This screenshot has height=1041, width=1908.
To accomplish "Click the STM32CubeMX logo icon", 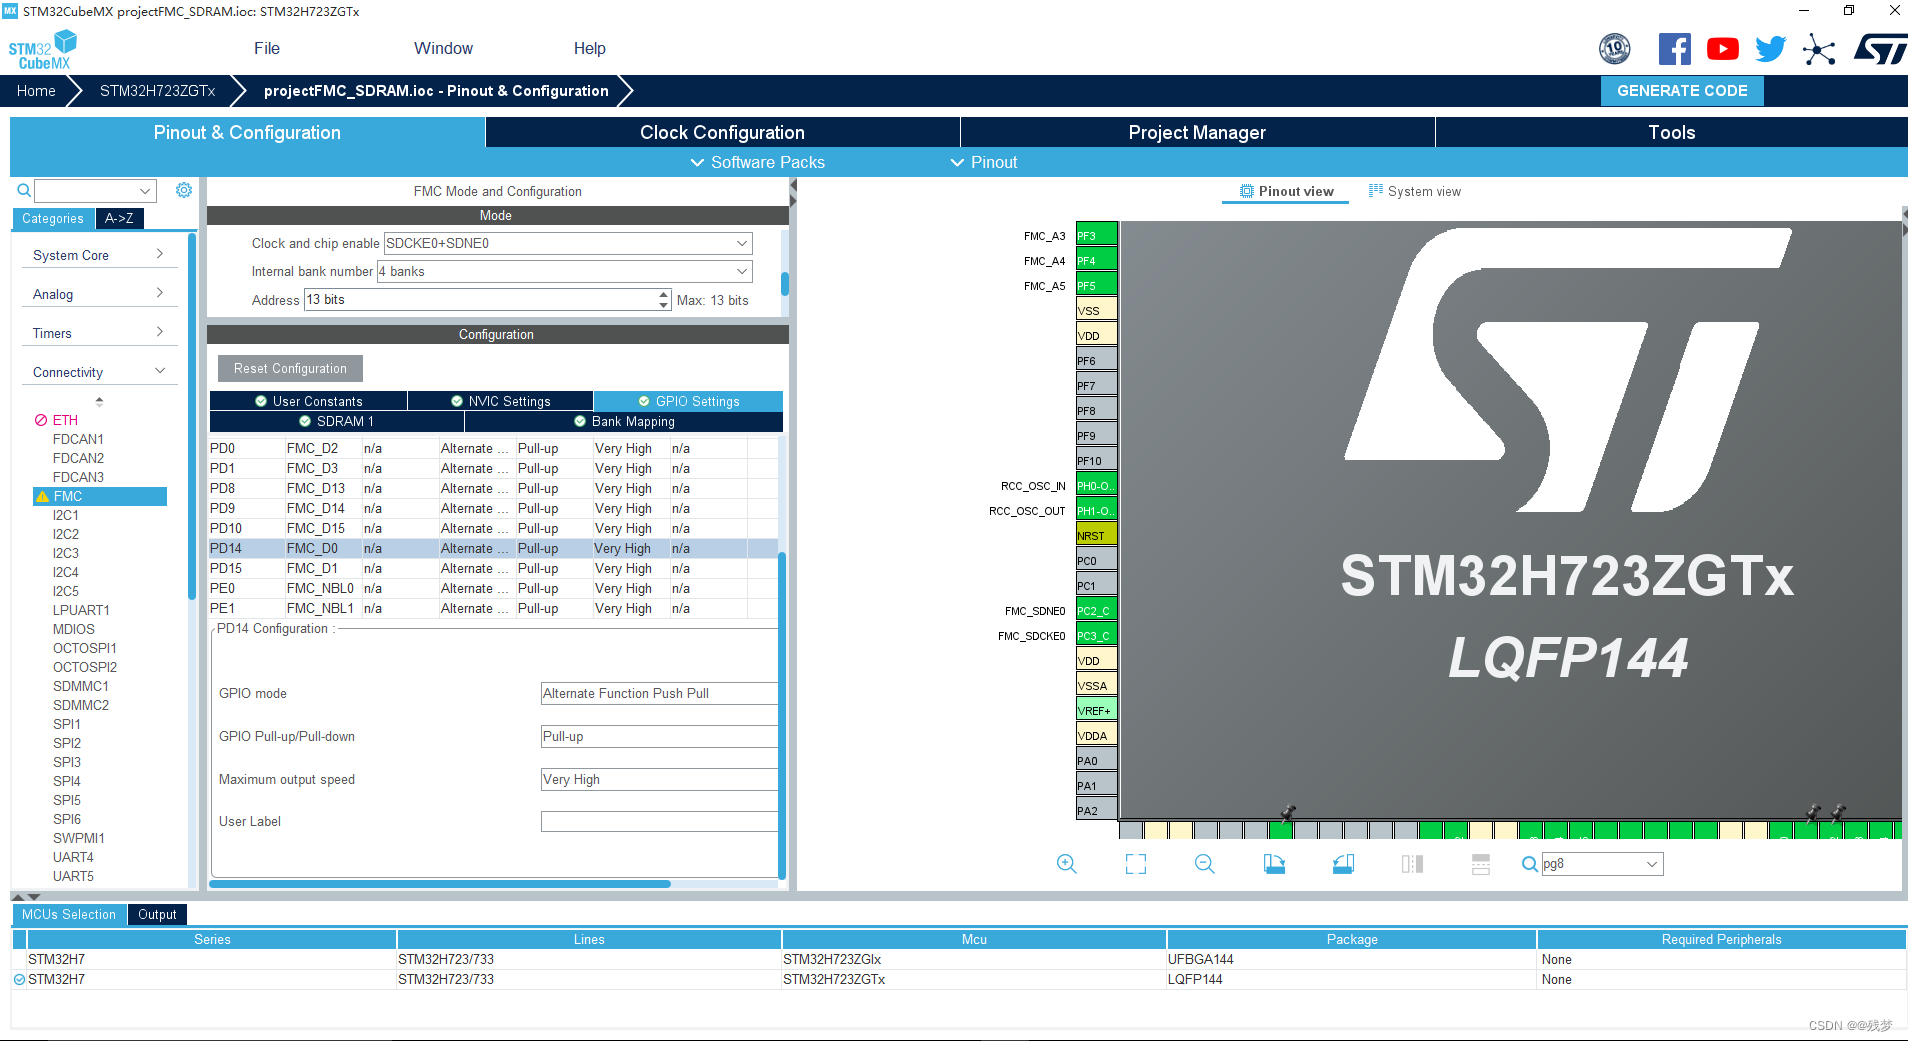I will point(42,49).
